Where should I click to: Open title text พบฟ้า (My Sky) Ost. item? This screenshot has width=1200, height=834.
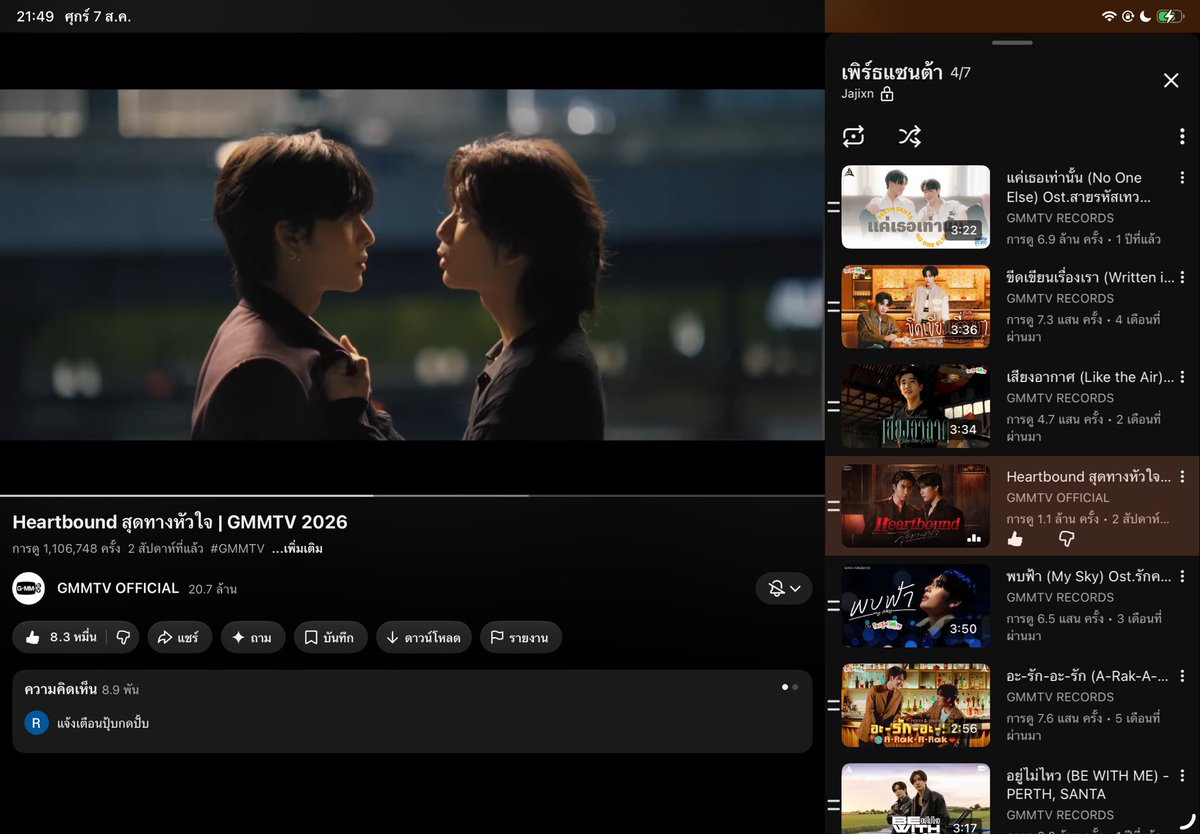point(1088,577)
